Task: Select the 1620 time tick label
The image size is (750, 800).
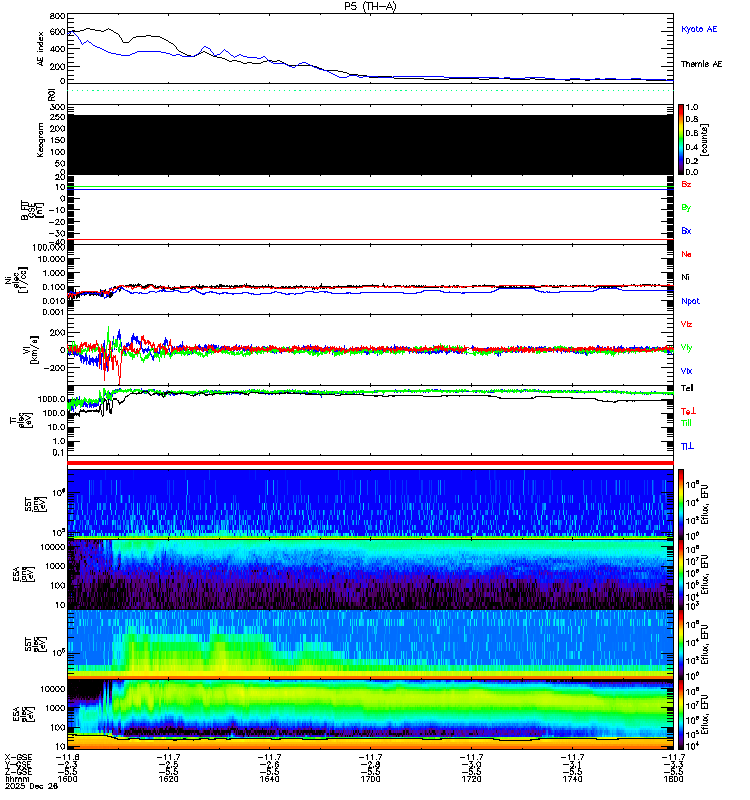Action: click(168, 779)
